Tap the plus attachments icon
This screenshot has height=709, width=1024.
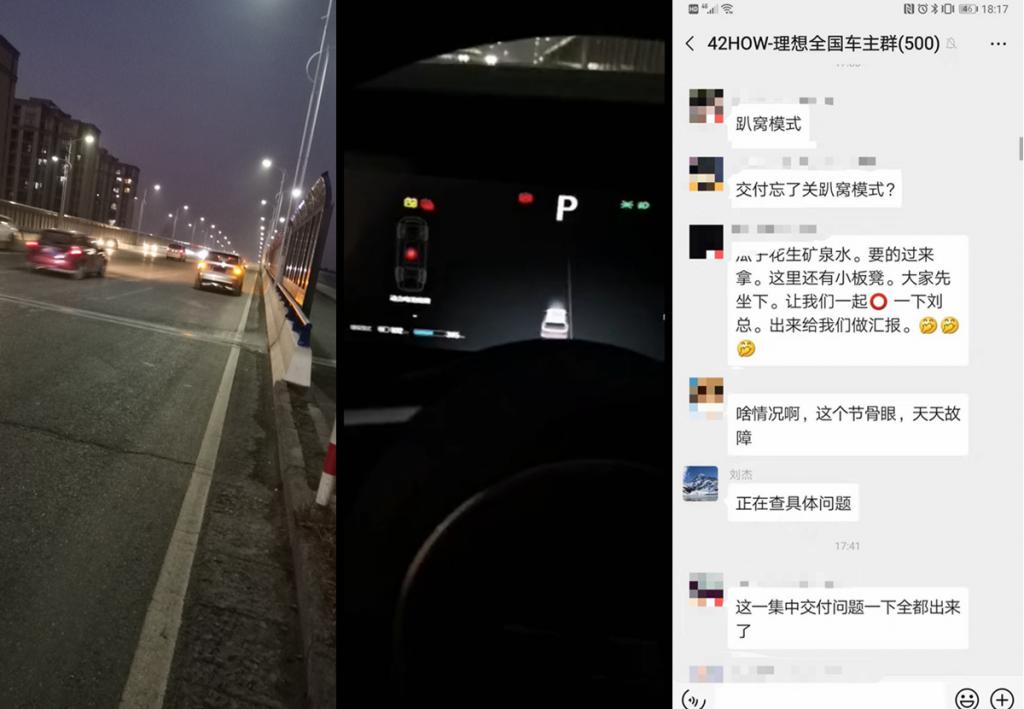(x=1002, y=699)
